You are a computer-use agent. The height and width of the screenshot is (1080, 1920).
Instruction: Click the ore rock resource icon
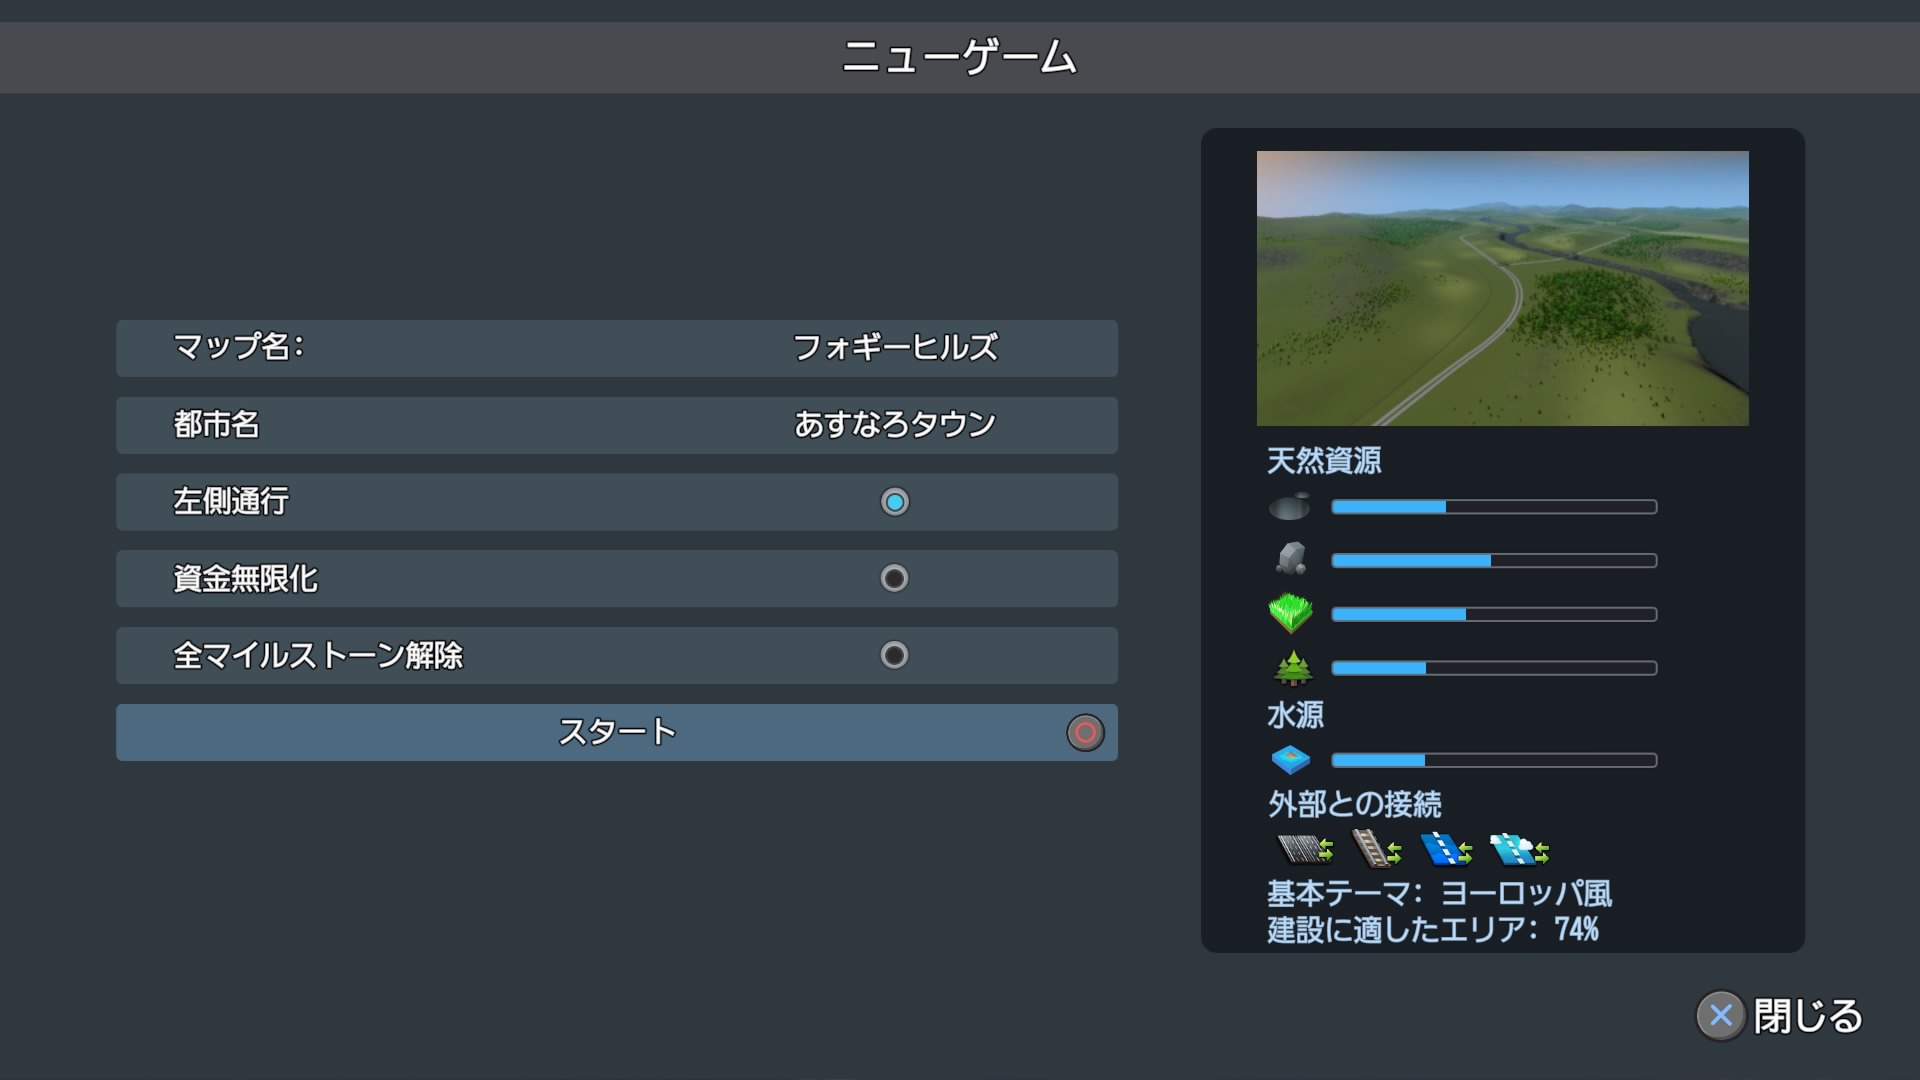click(x=1291, y=559)
